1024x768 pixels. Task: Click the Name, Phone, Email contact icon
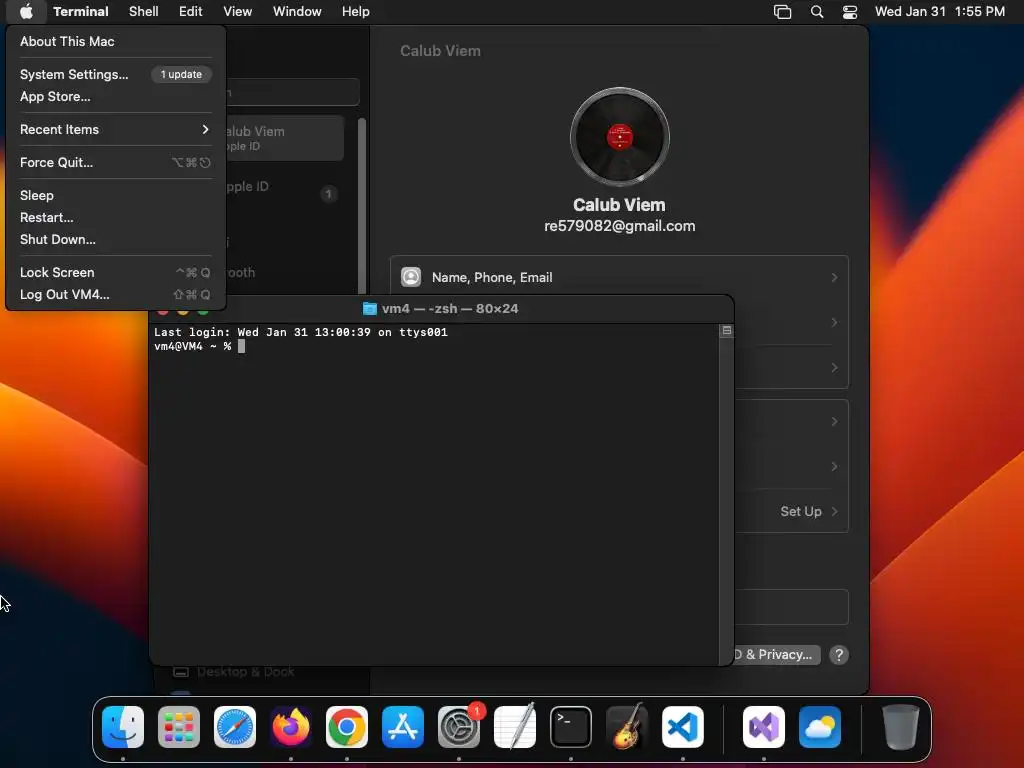411,278
